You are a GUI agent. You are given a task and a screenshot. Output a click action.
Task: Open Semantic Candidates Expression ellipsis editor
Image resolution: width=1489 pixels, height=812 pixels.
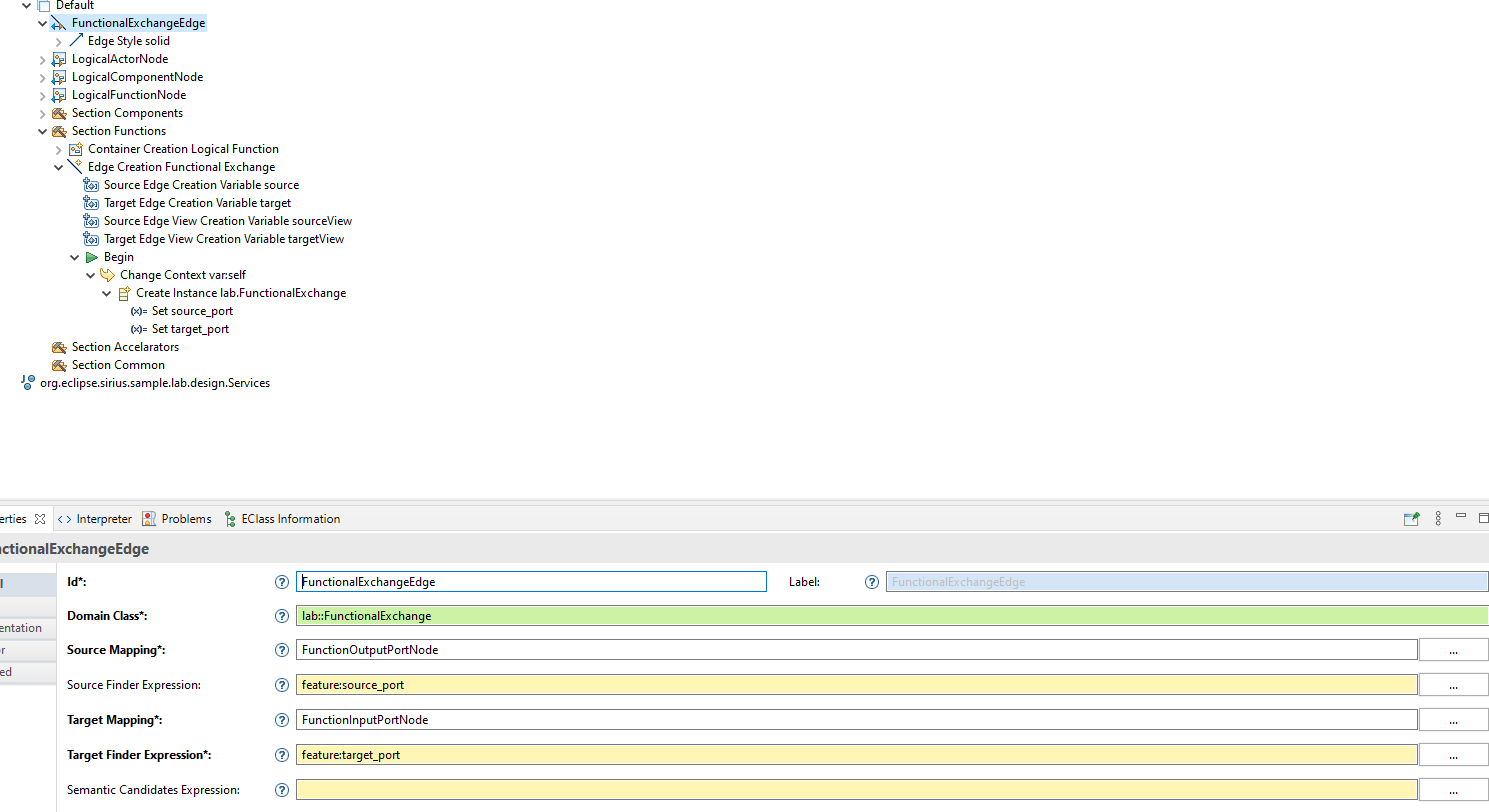(x=1453, y=790)
